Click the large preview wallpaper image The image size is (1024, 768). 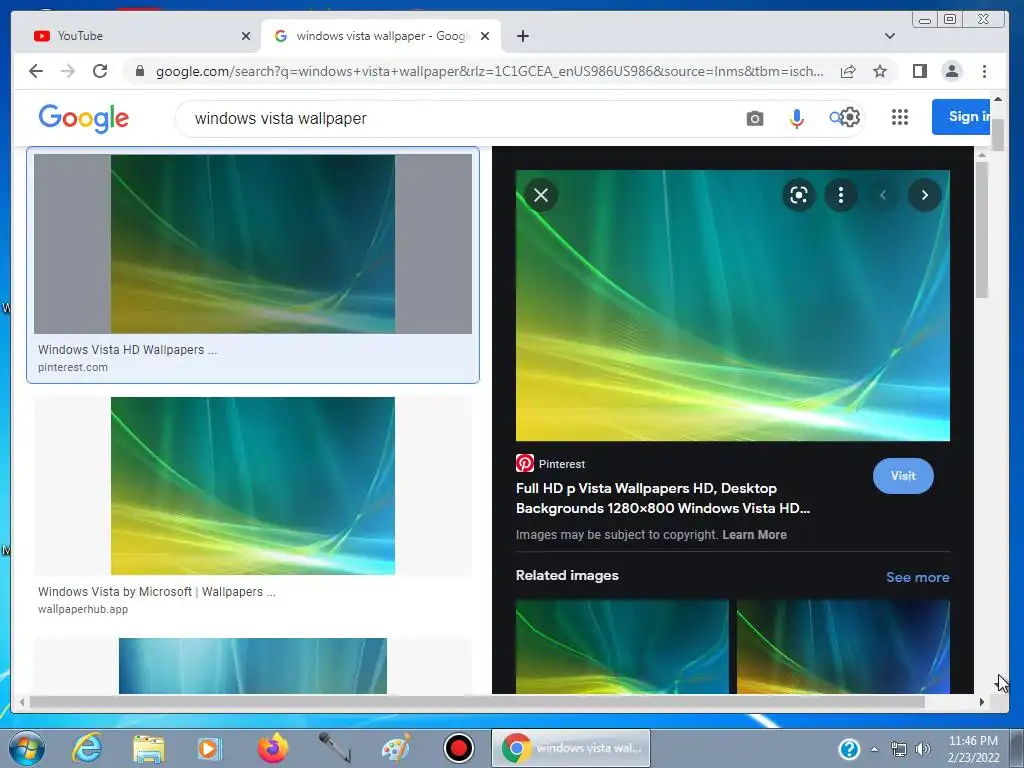(733, 306)
